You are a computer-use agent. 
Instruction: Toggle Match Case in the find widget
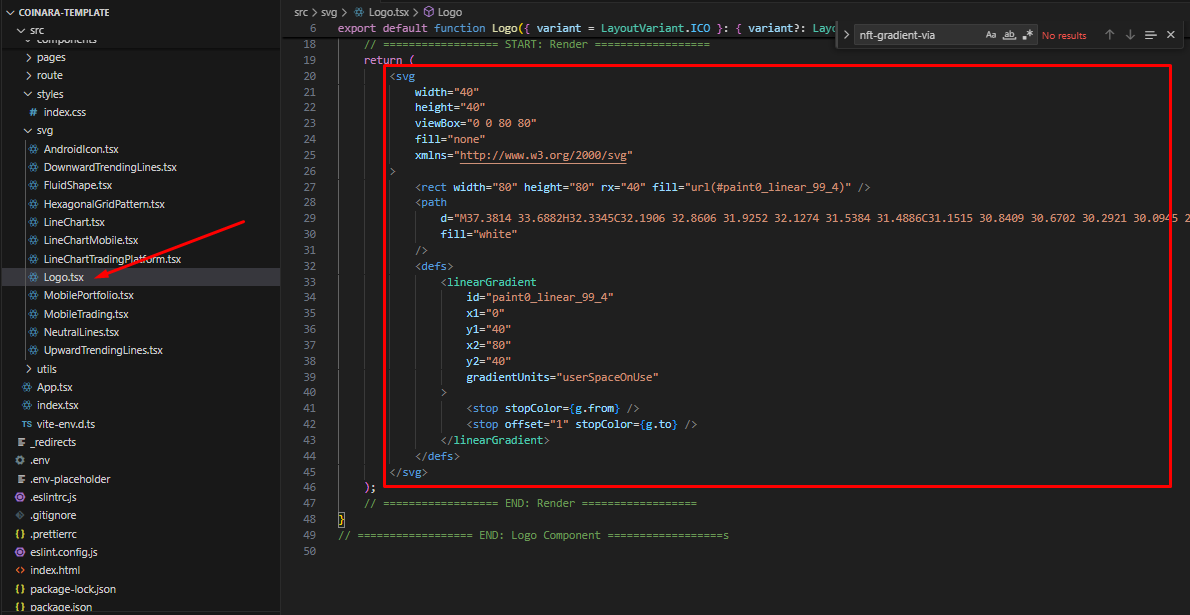990,35
